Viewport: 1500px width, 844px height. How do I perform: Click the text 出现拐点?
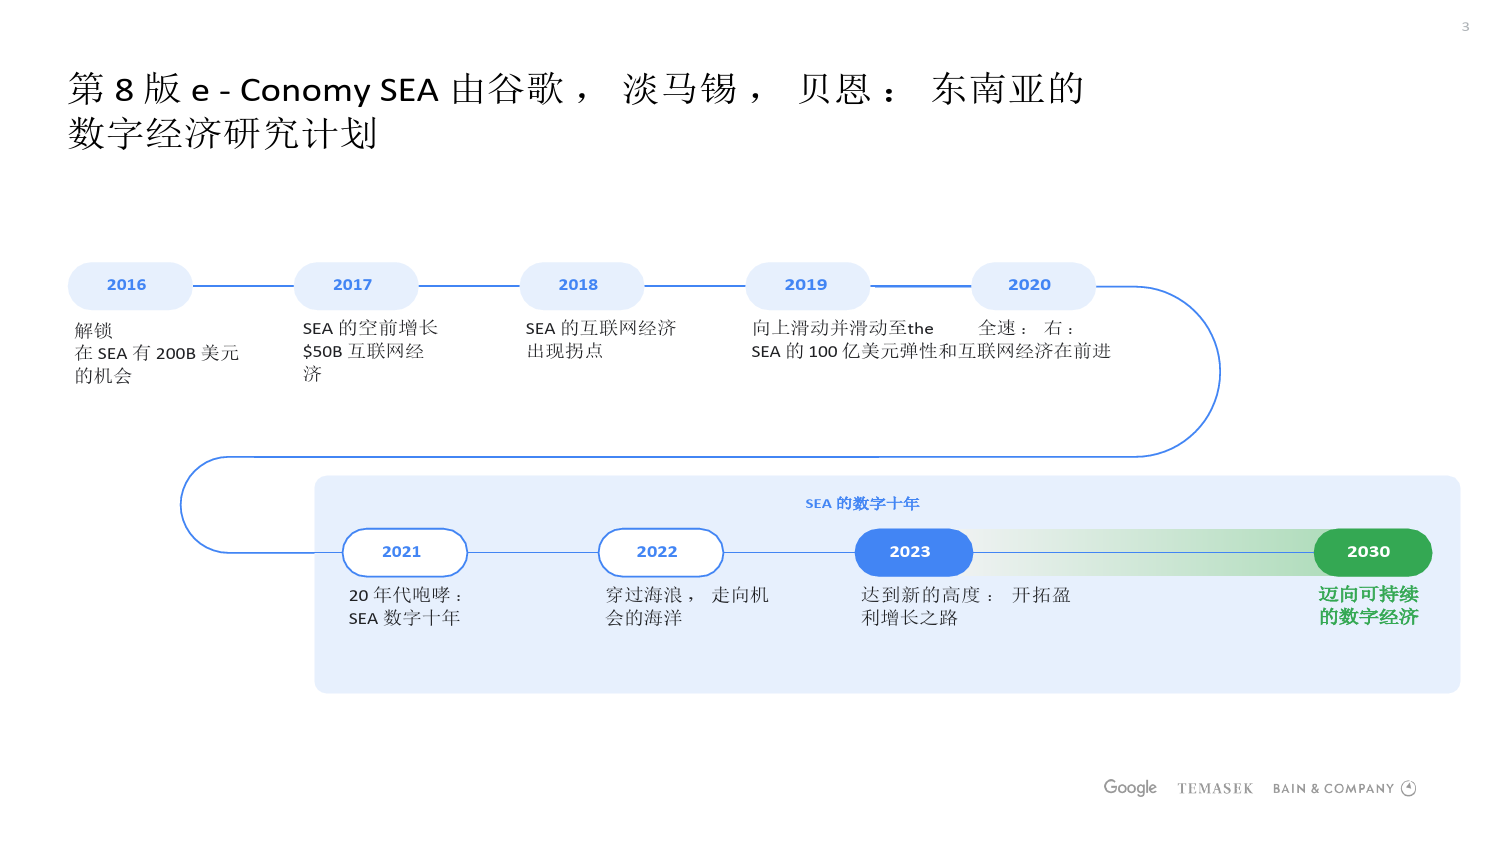click(565, 351)
